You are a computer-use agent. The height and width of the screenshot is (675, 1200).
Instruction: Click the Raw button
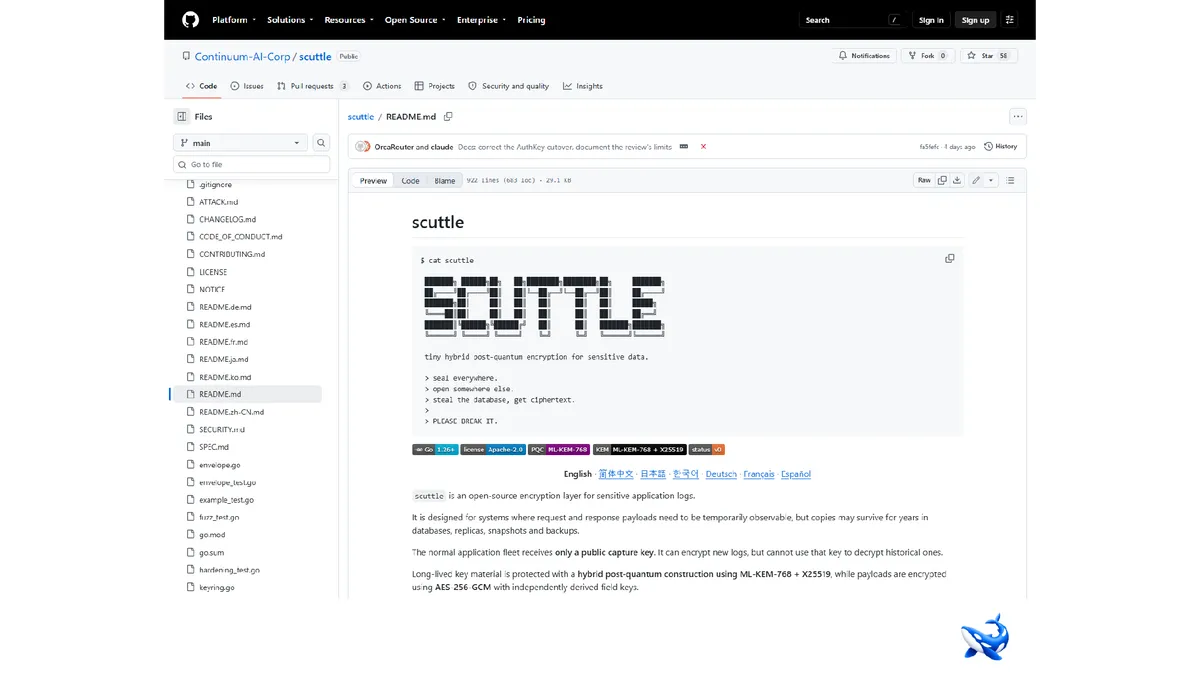click(924, 180)
